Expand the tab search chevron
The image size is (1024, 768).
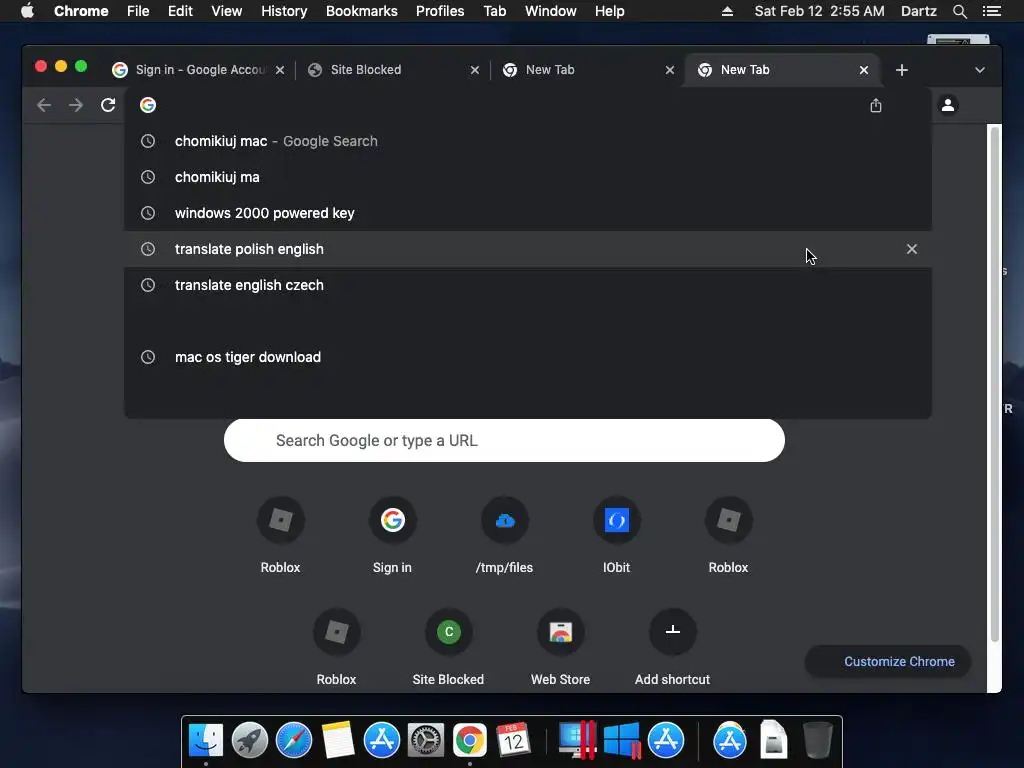[980, 70]
